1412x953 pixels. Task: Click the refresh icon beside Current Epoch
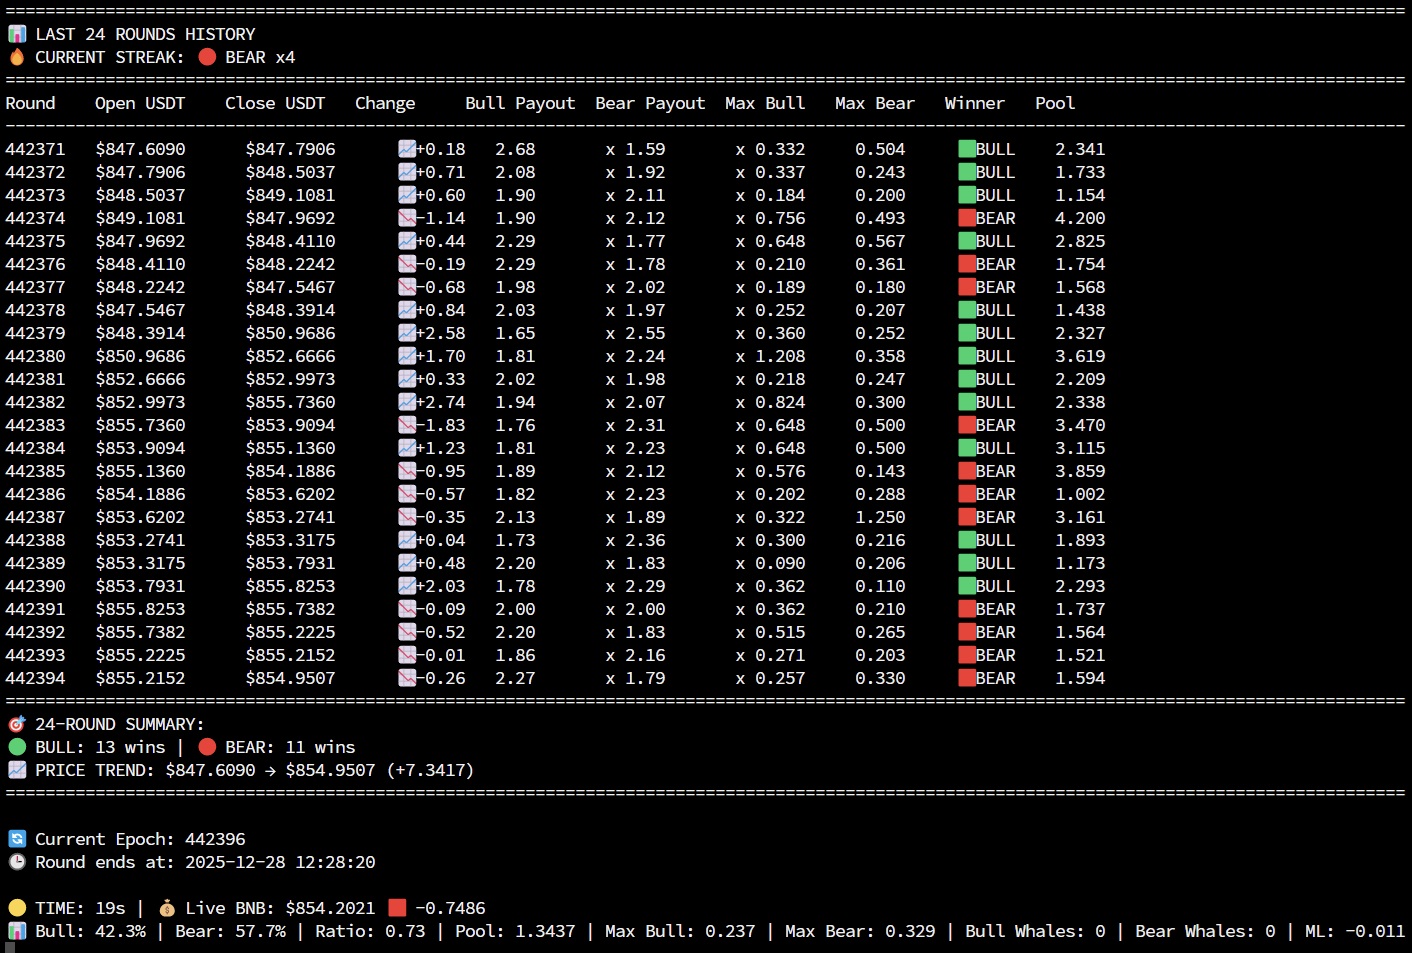coord(17,839)
